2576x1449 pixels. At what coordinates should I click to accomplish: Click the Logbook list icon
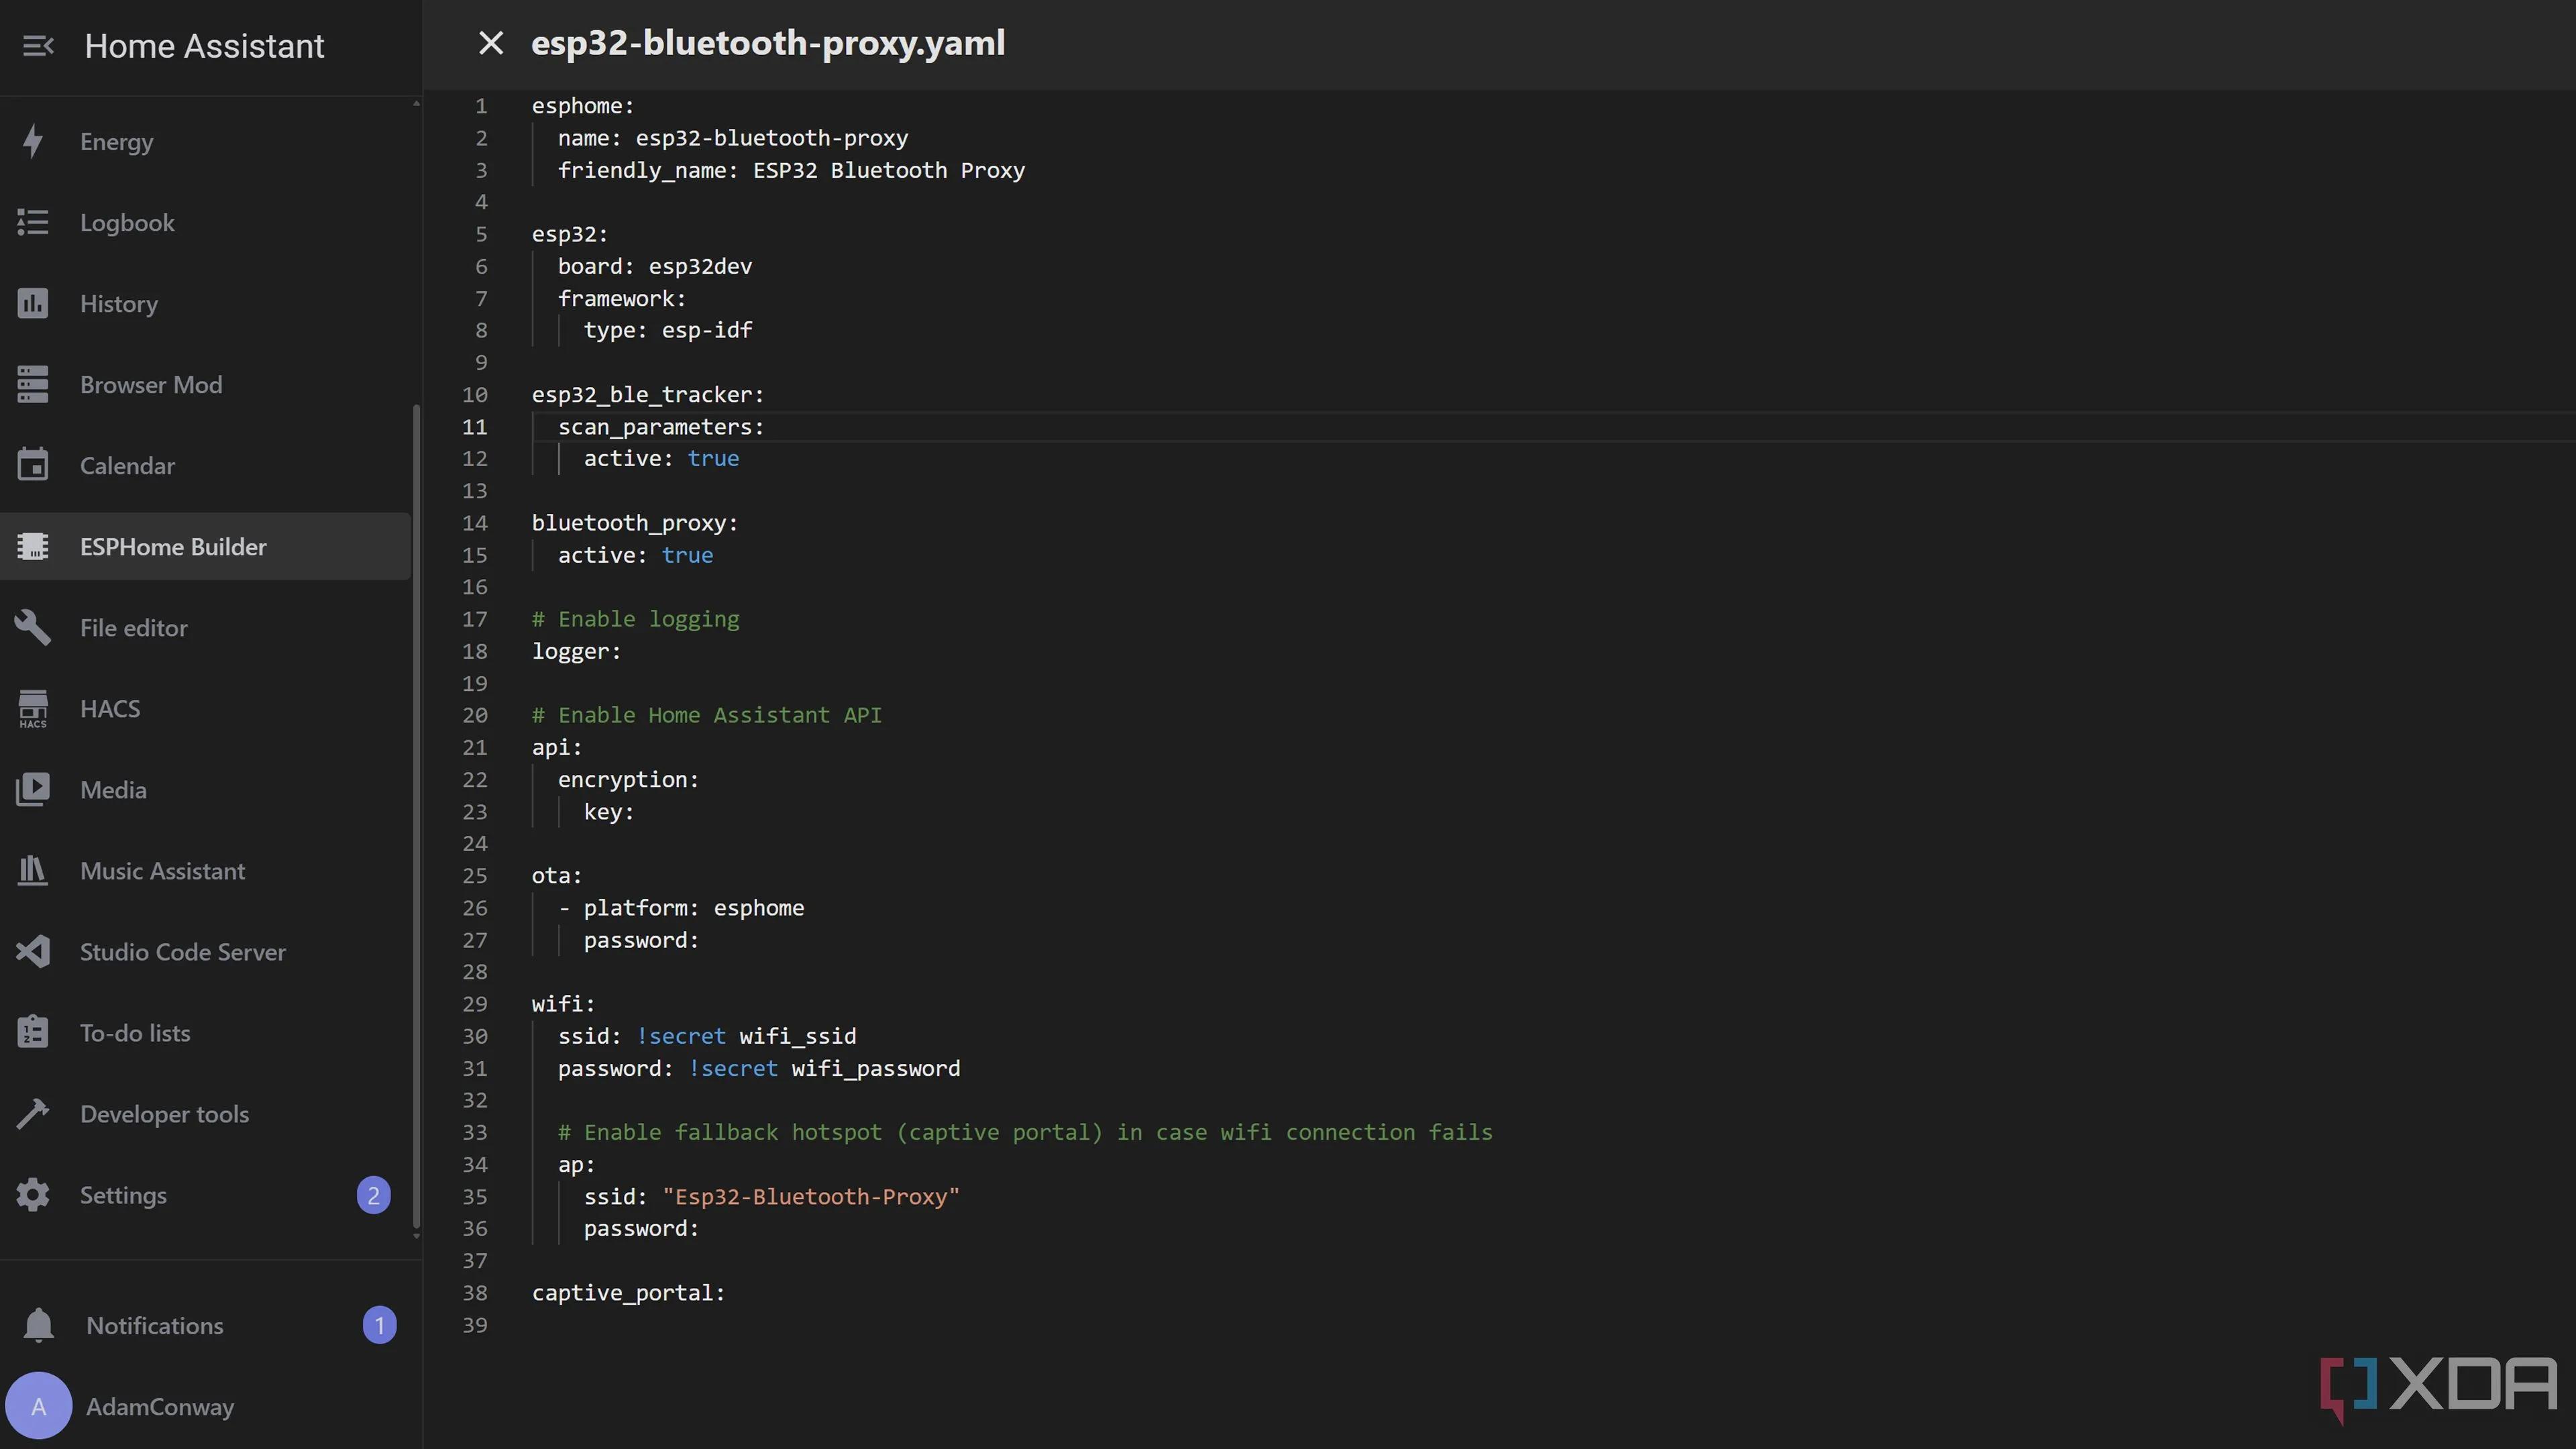point(33,222)
